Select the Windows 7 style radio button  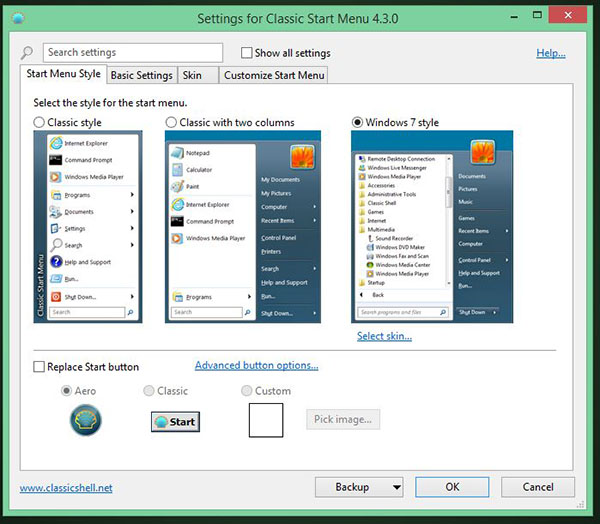click(x=357, y=122)
